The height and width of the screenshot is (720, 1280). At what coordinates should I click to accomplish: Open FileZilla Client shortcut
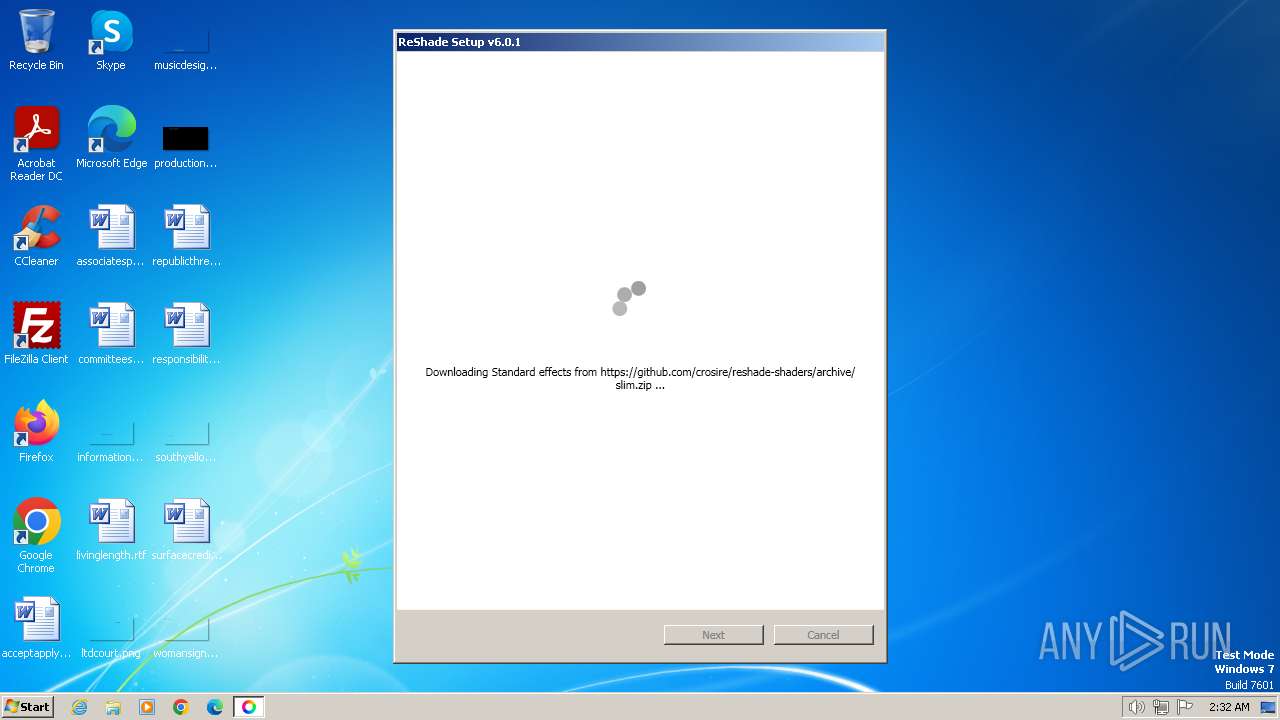pyautogui.click(x=36, y=334)
